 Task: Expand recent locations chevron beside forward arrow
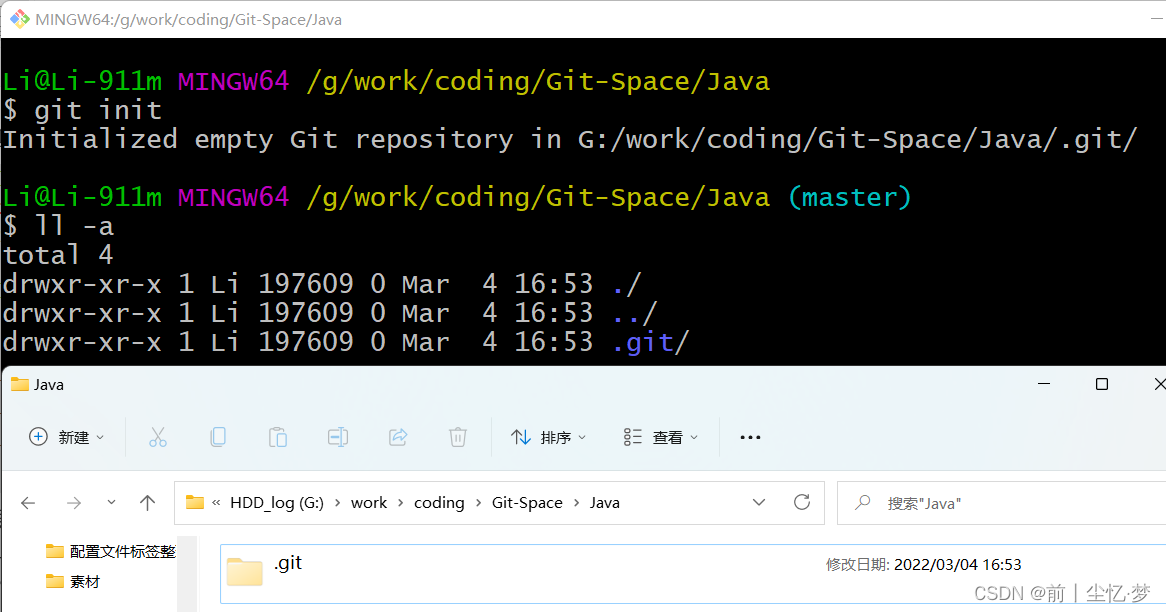(x=111, y=503)
